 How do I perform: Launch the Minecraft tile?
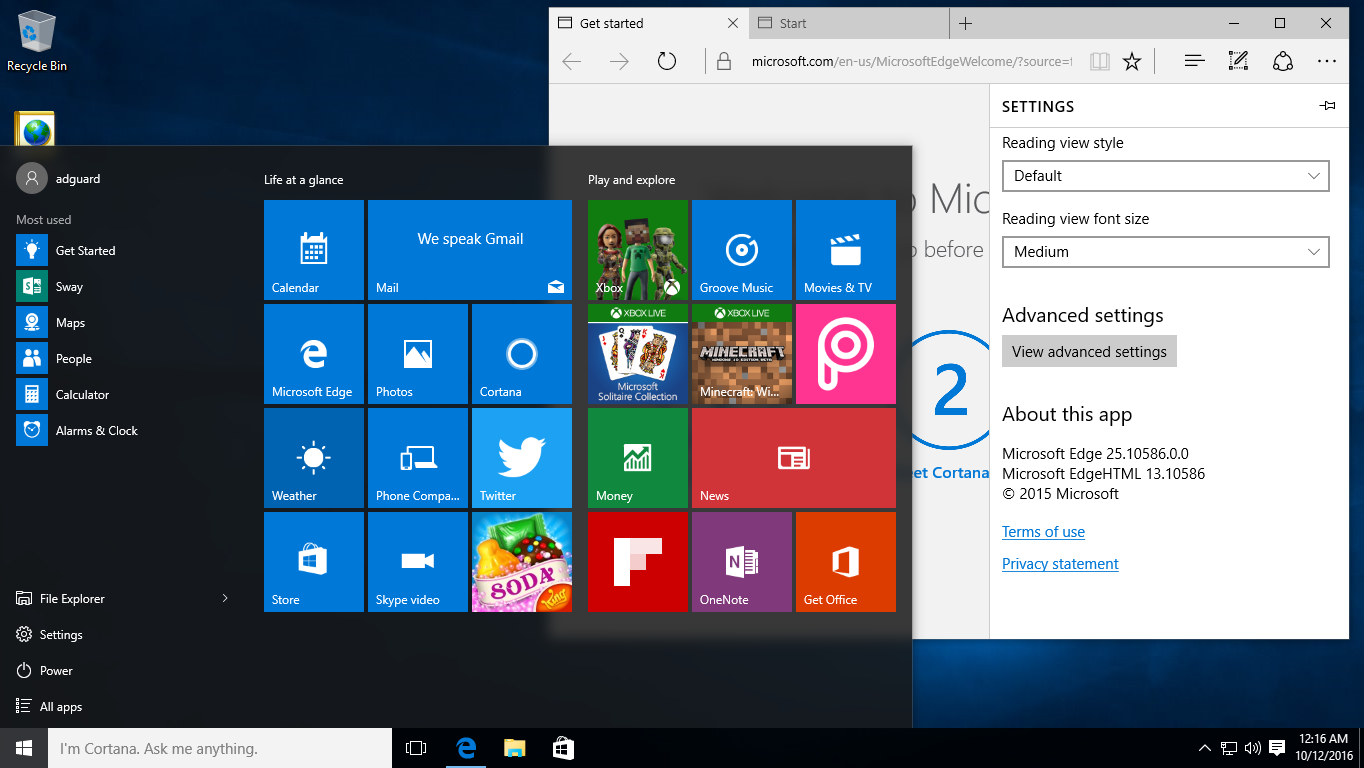click(x=742, y=354)
